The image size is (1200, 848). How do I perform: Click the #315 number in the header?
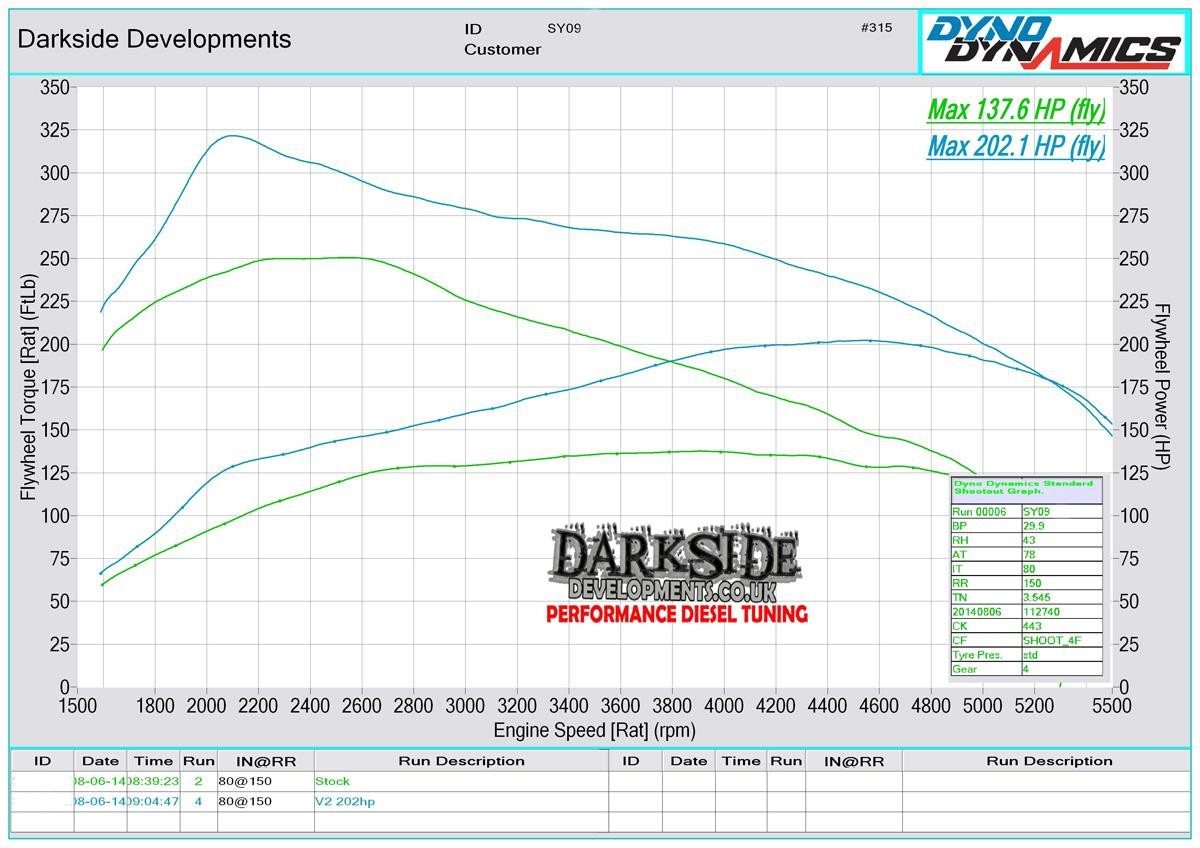click(x=876, y=28)
